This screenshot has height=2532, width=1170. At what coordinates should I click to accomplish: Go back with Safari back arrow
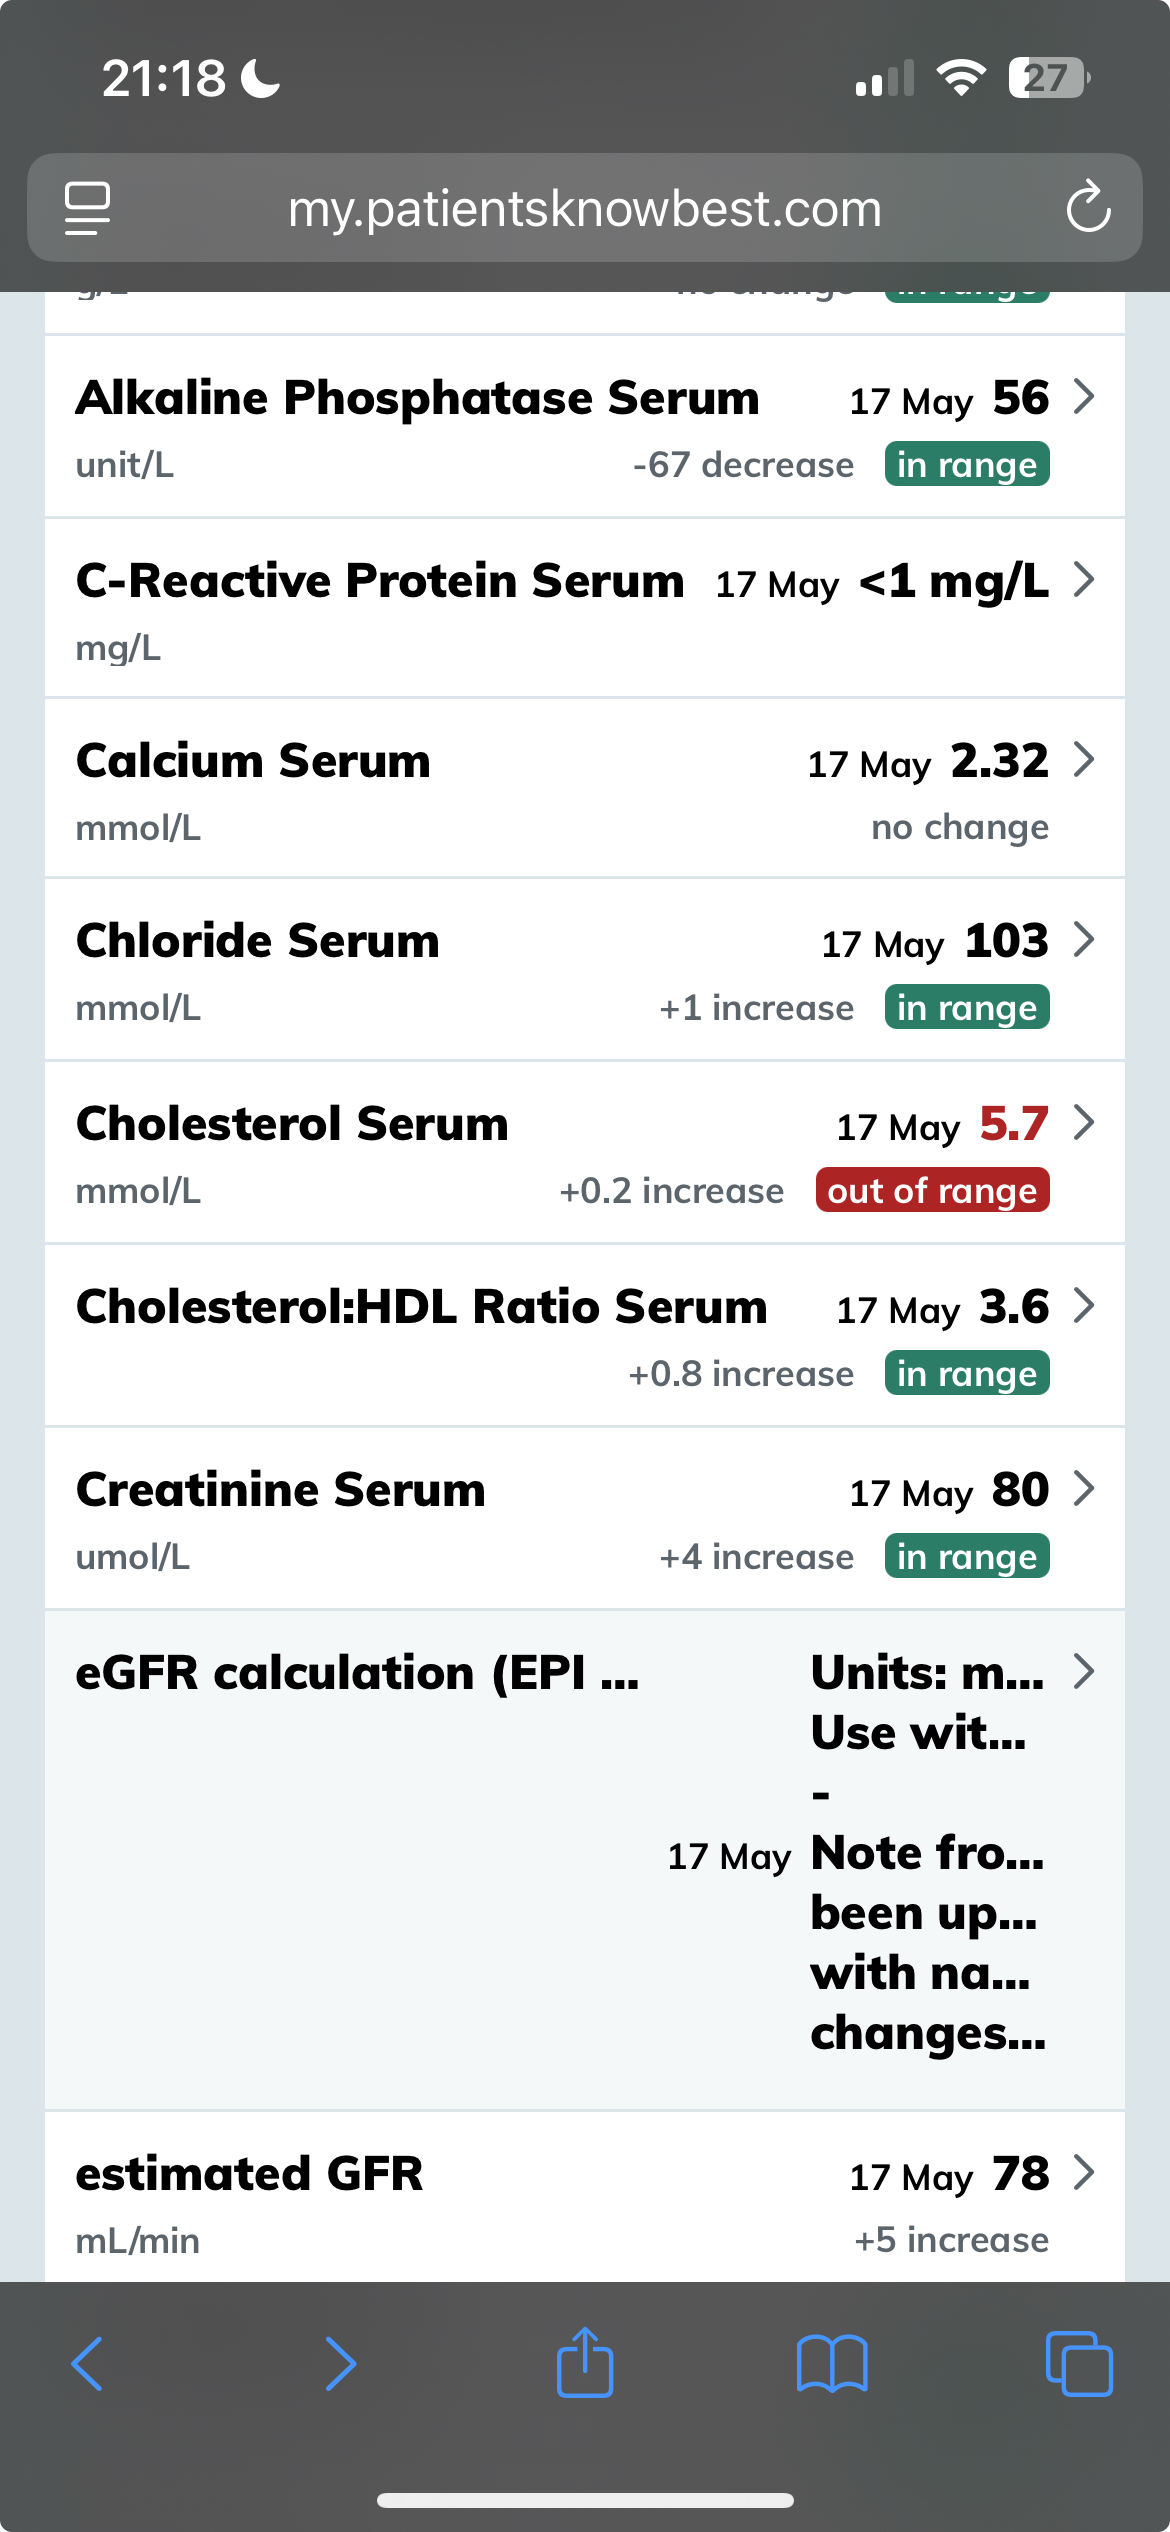88,2364
